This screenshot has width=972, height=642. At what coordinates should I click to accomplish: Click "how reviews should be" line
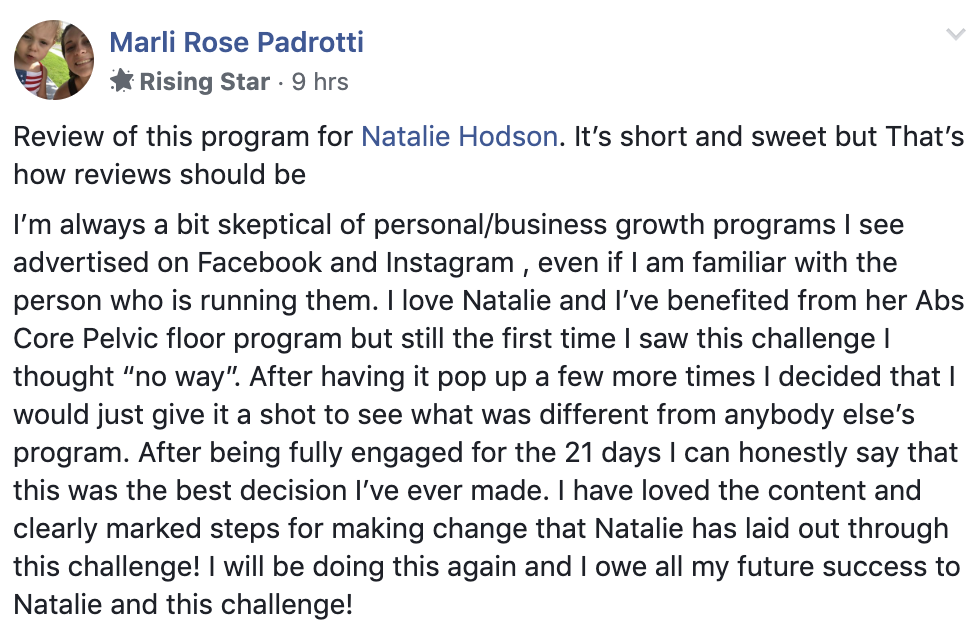159,175
